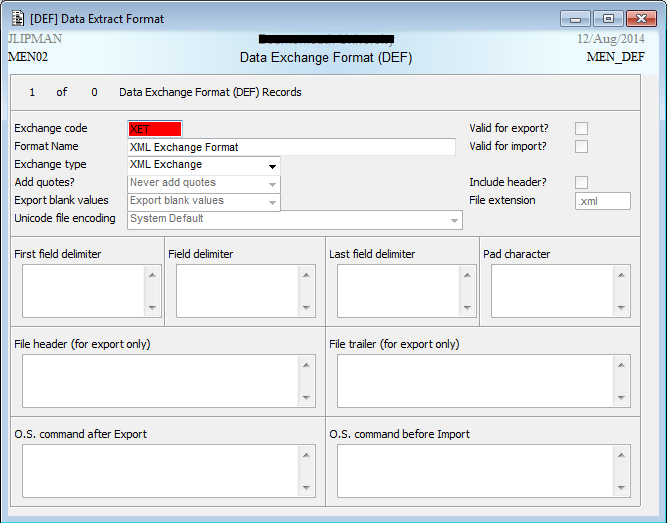Focus the File header text area
The image size is (668, 523).
click(x=160, y=381)
